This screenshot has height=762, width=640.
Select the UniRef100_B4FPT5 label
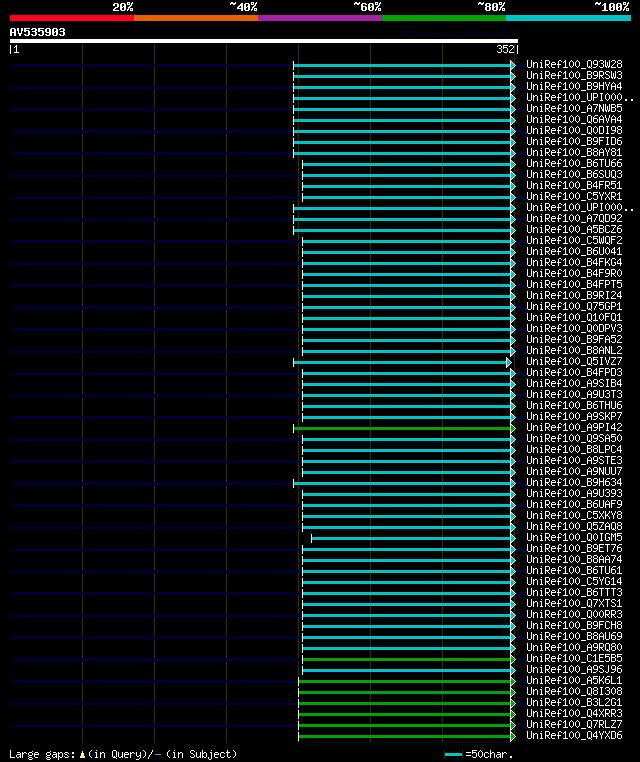click(x=574, y=284)
